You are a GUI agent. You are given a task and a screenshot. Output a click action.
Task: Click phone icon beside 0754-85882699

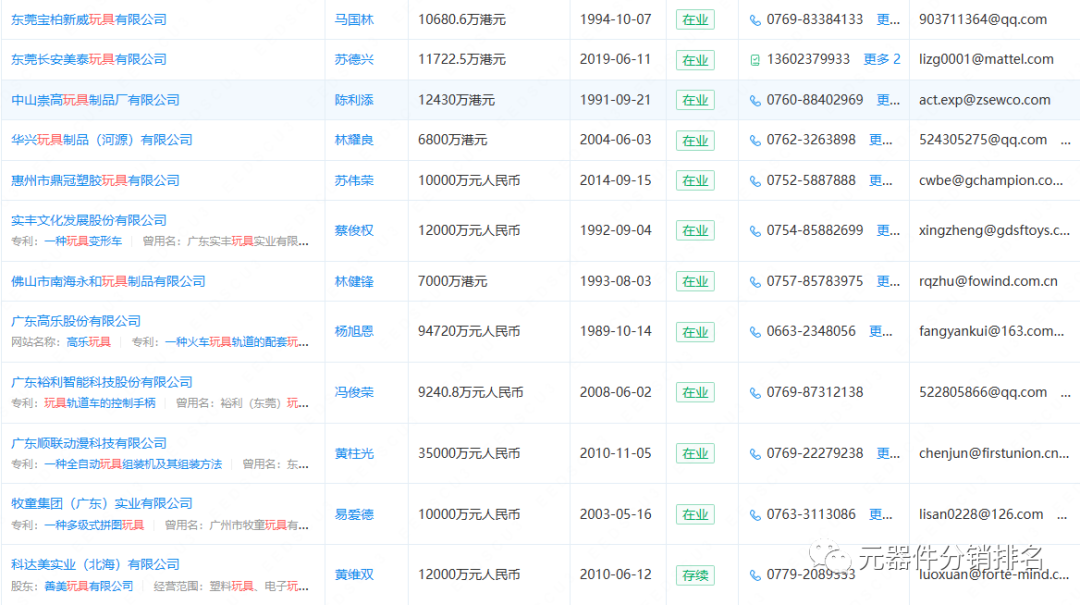click(755, 231)
